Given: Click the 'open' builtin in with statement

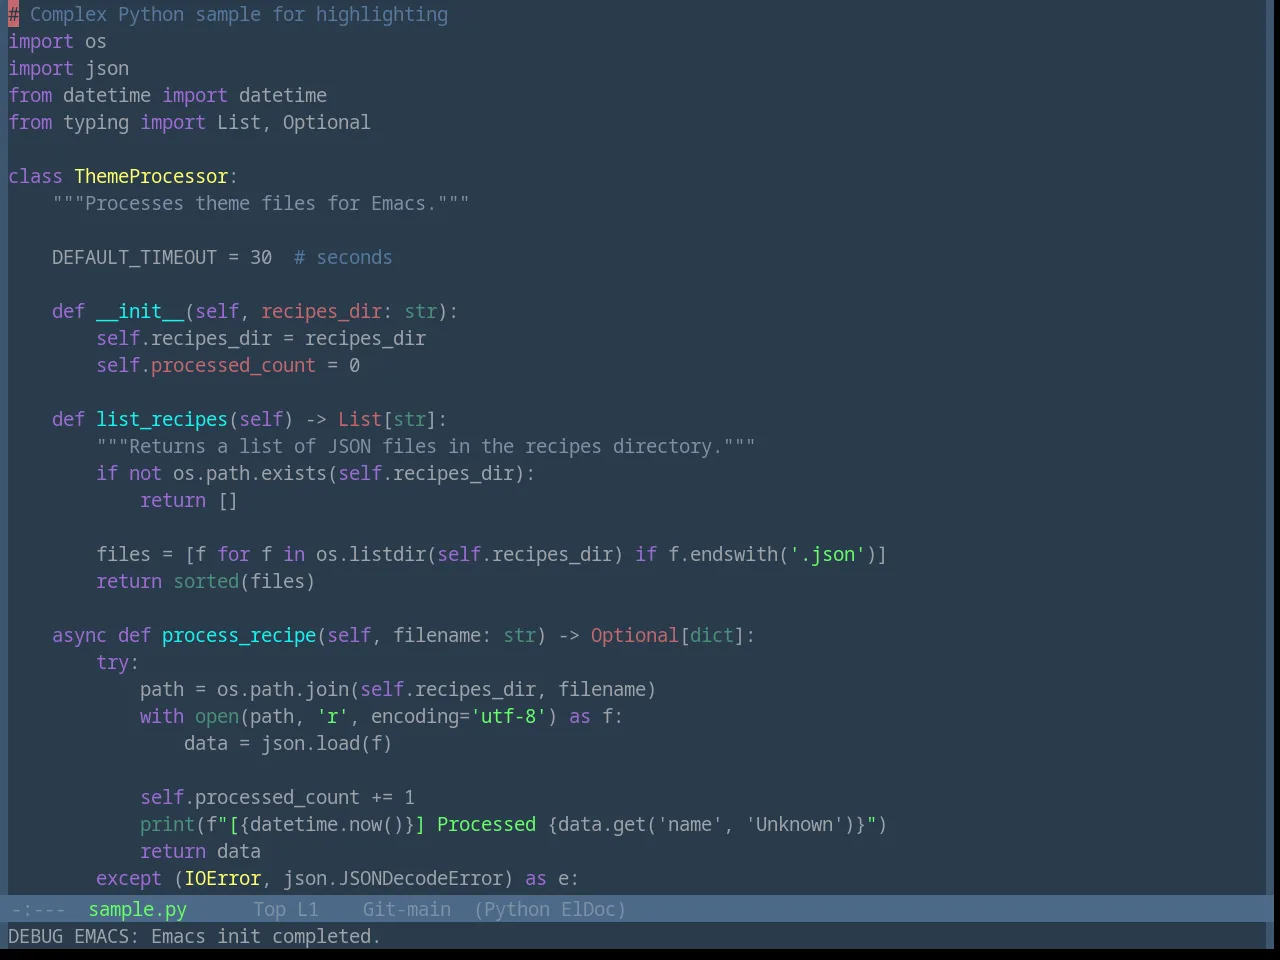Looking at the screenshot, I should pos(217,716).
